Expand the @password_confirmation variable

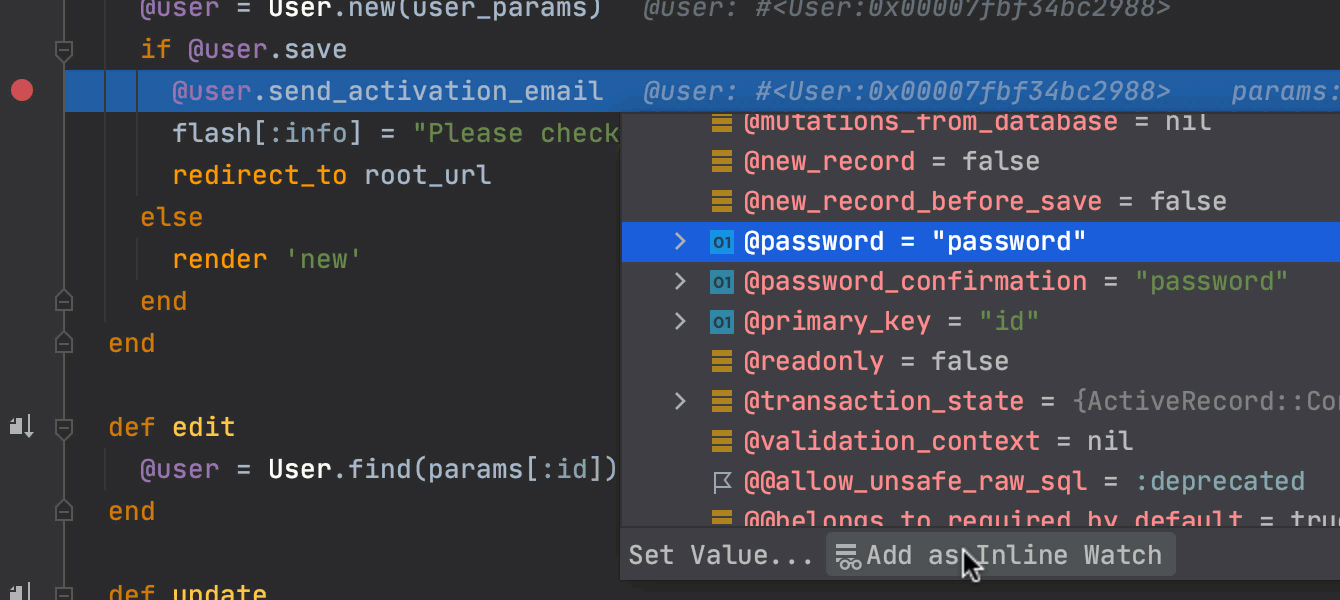[680, 281]
